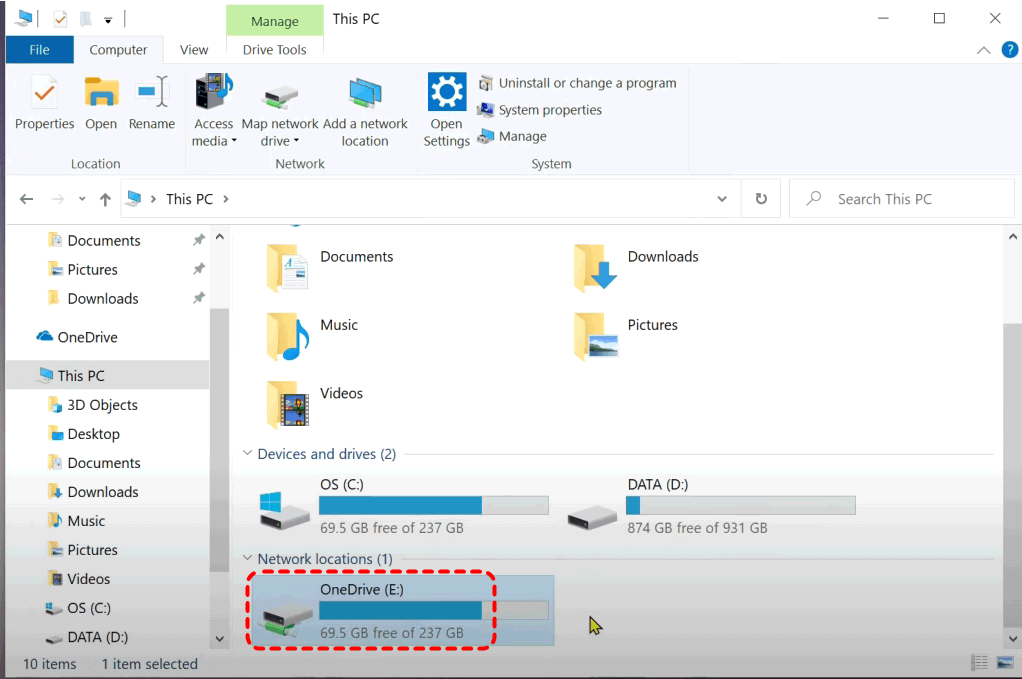The image size is (1022, 679).
Task: Select This PC in navigation pane
Action: pos(108,375)
